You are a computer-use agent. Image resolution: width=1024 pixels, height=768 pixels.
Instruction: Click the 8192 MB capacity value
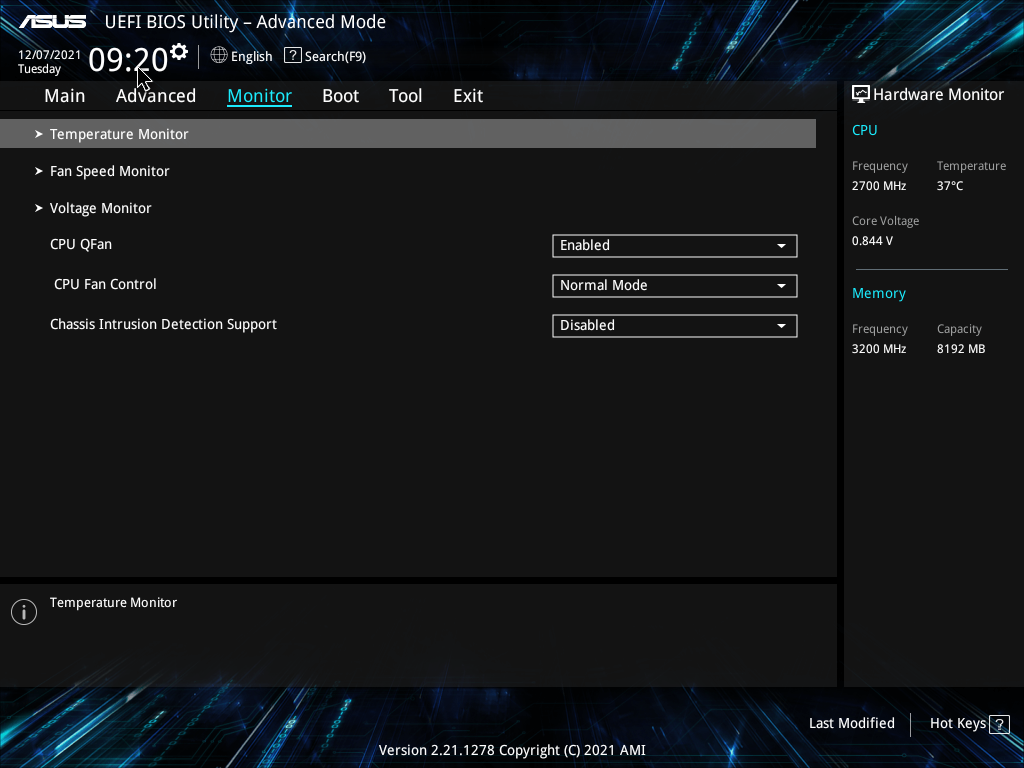click(961, 349)
